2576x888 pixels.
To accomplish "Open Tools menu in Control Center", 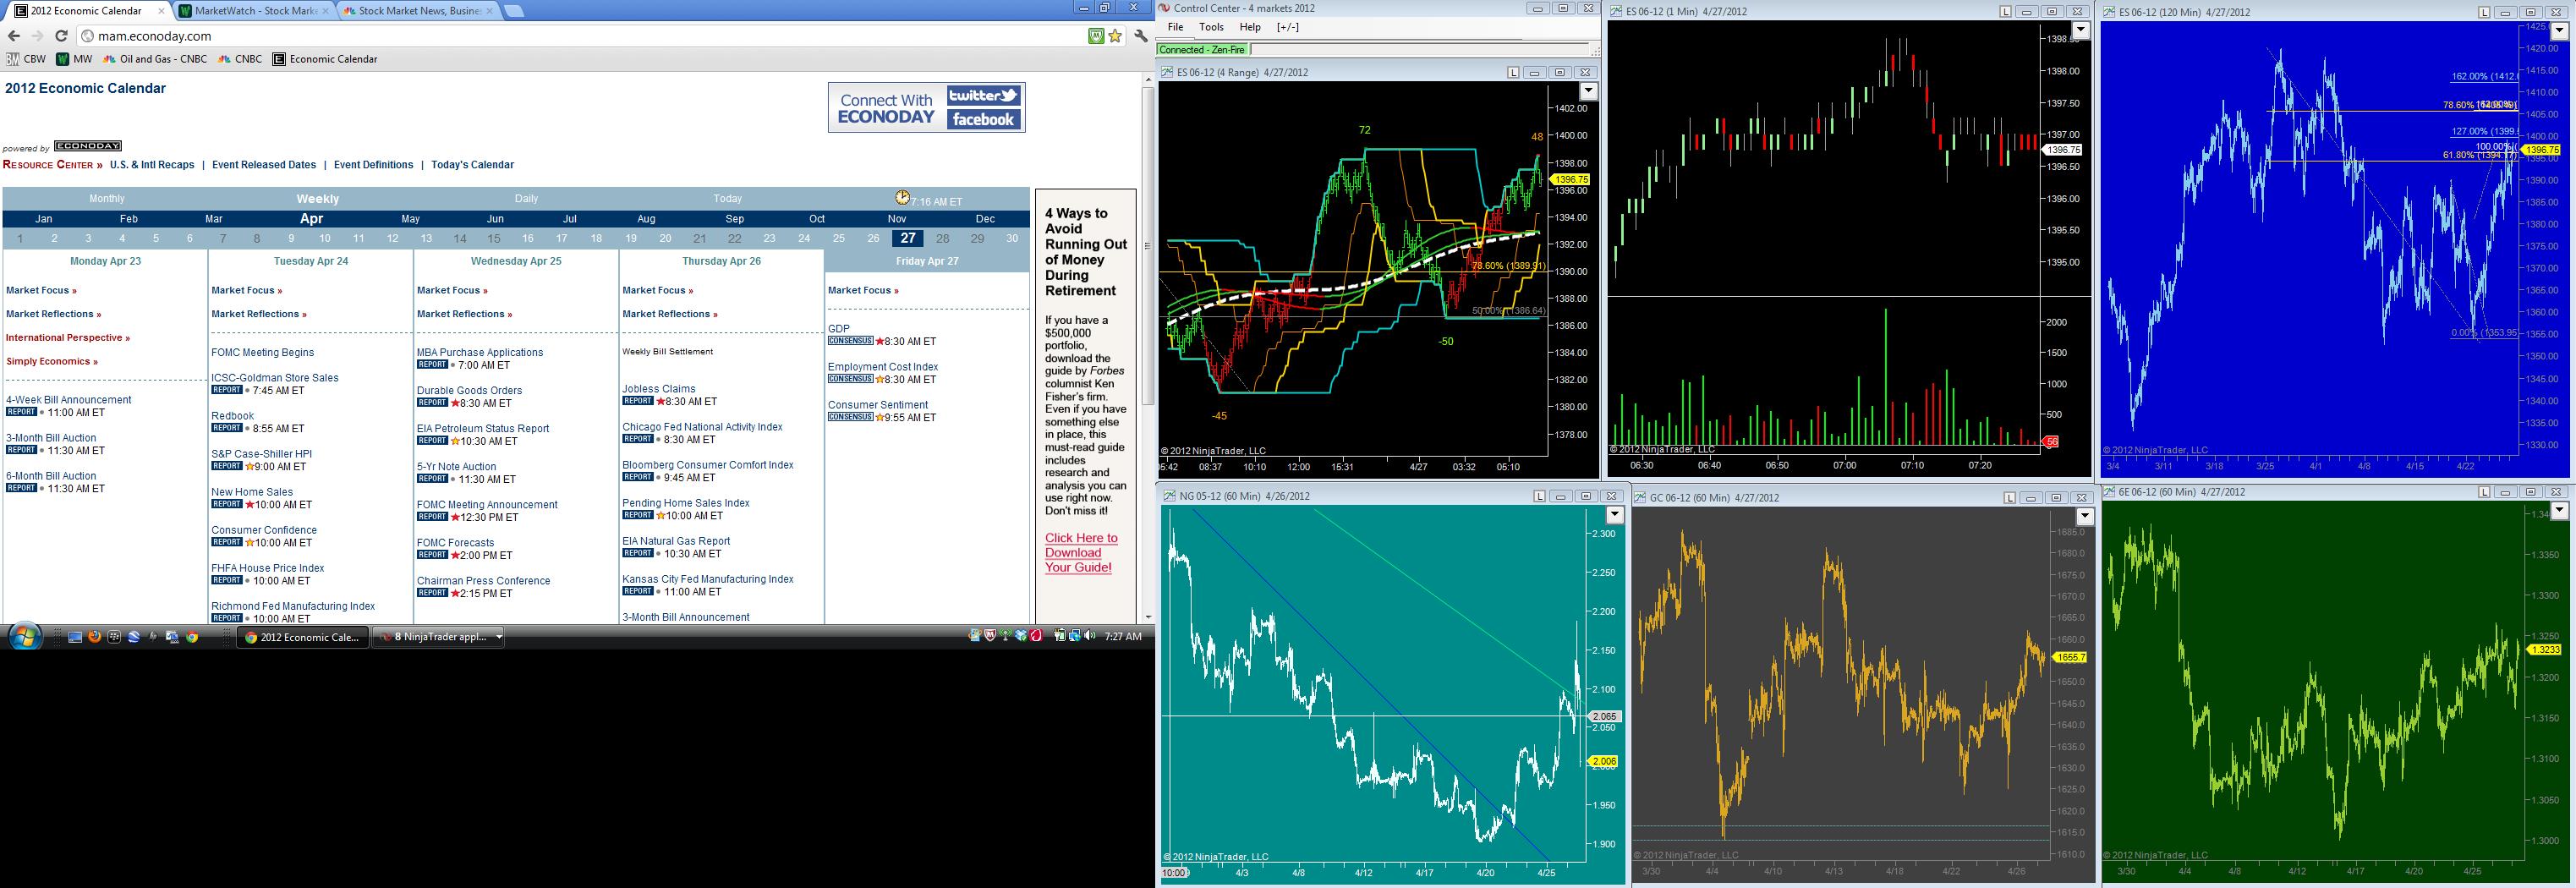I will pos(1211,28).
